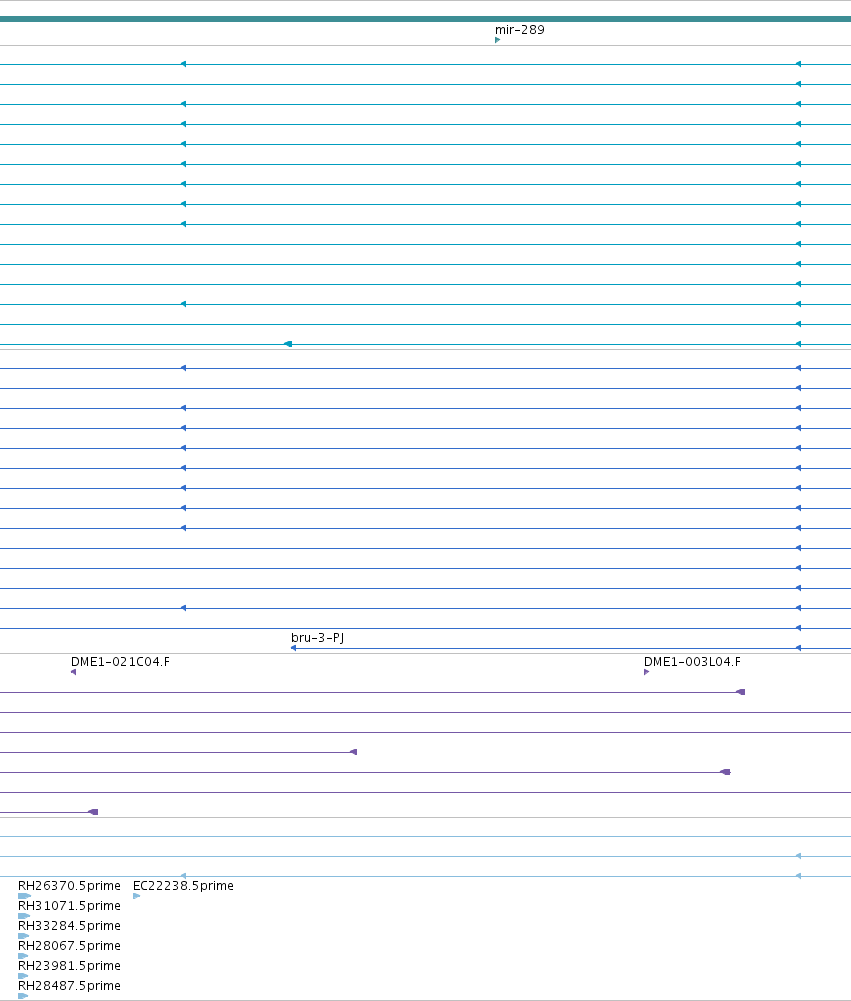Image resolution: width=851 pixels, height=1001 pixels.
Task: Click the RH31071.5prime label
Action: (x=69, y=905)
